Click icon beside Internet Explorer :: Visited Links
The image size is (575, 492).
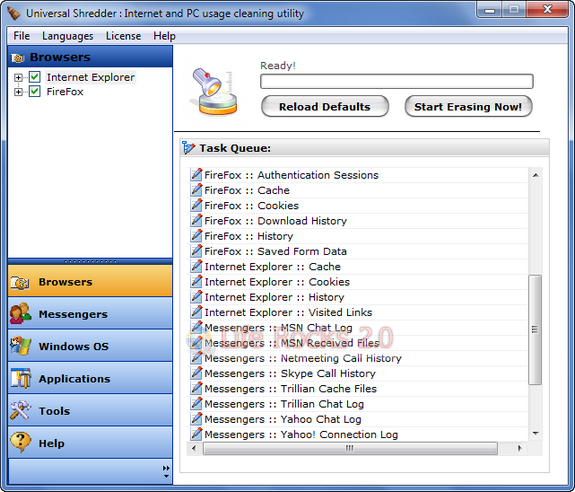click(x=196, y=312)
